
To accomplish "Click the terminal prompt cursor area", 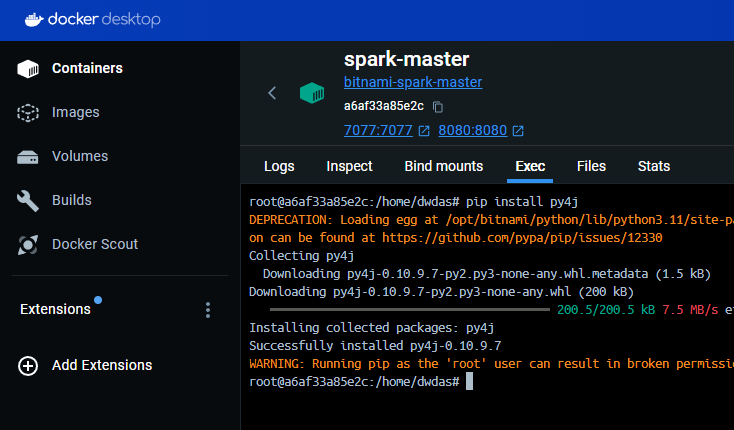I will [470, 381].
